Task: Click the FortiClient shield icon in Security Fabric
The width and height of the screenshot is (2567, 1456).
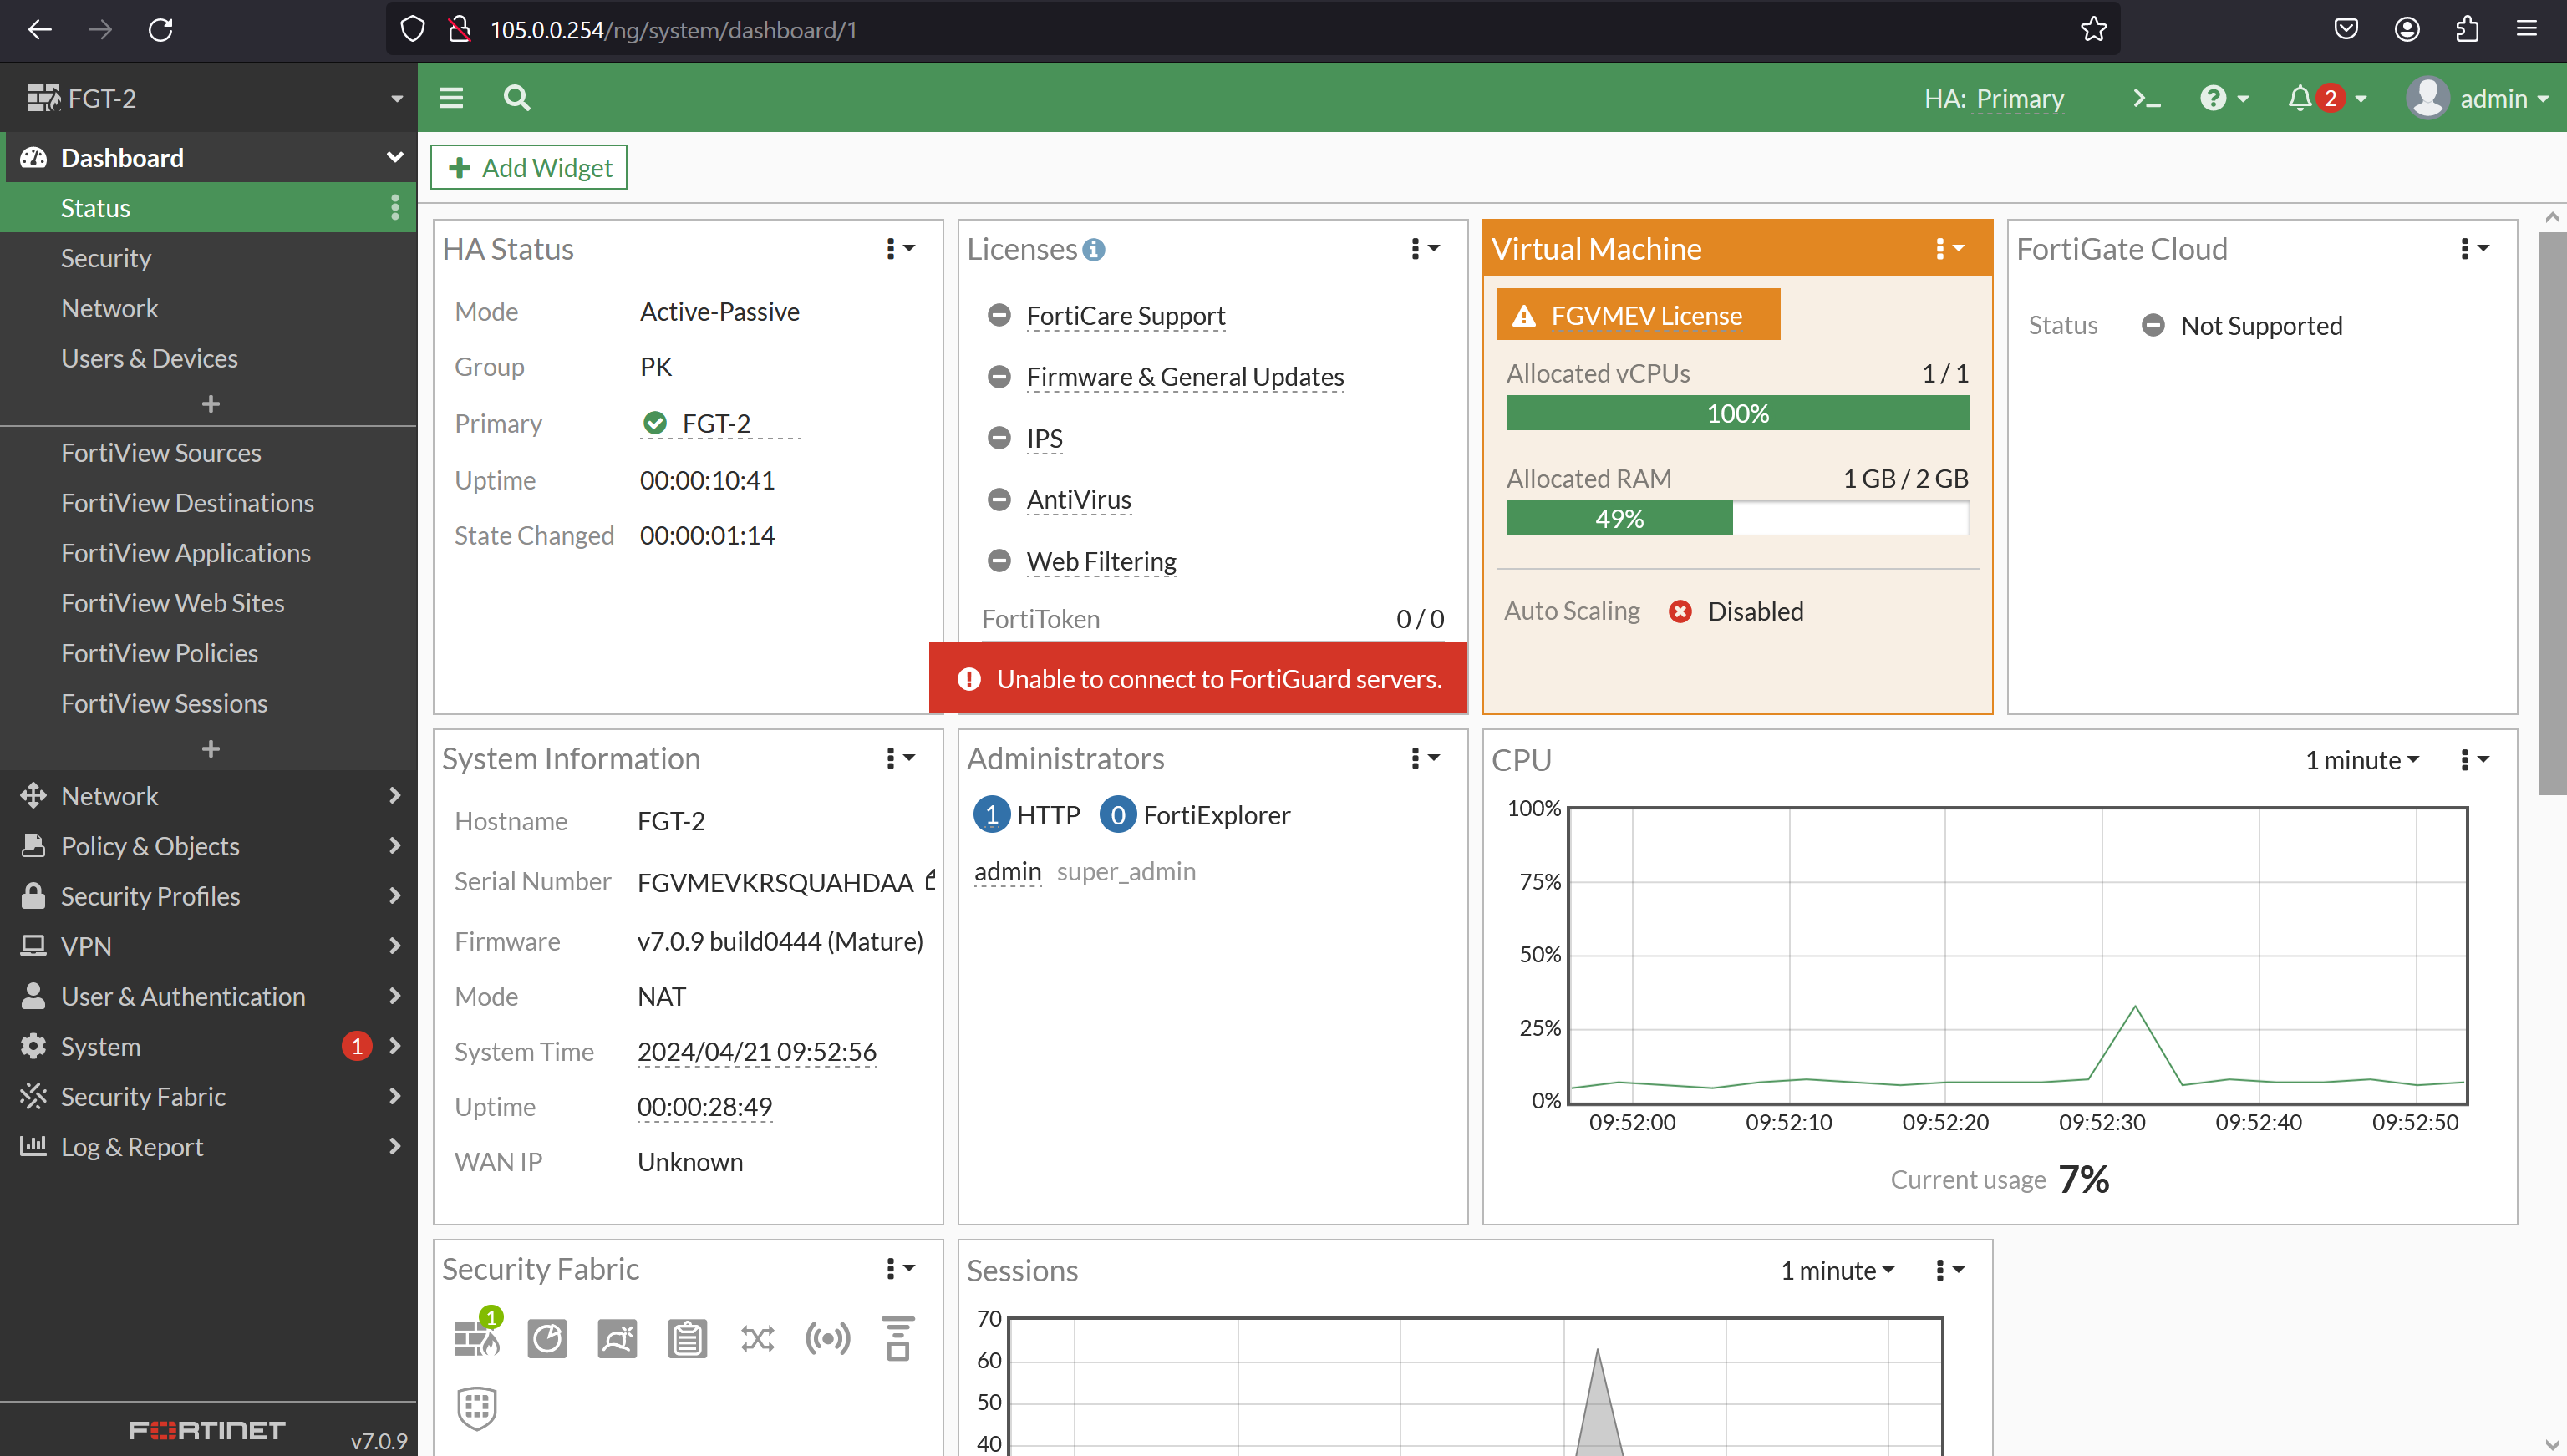Action: [x=475, y=1409]
